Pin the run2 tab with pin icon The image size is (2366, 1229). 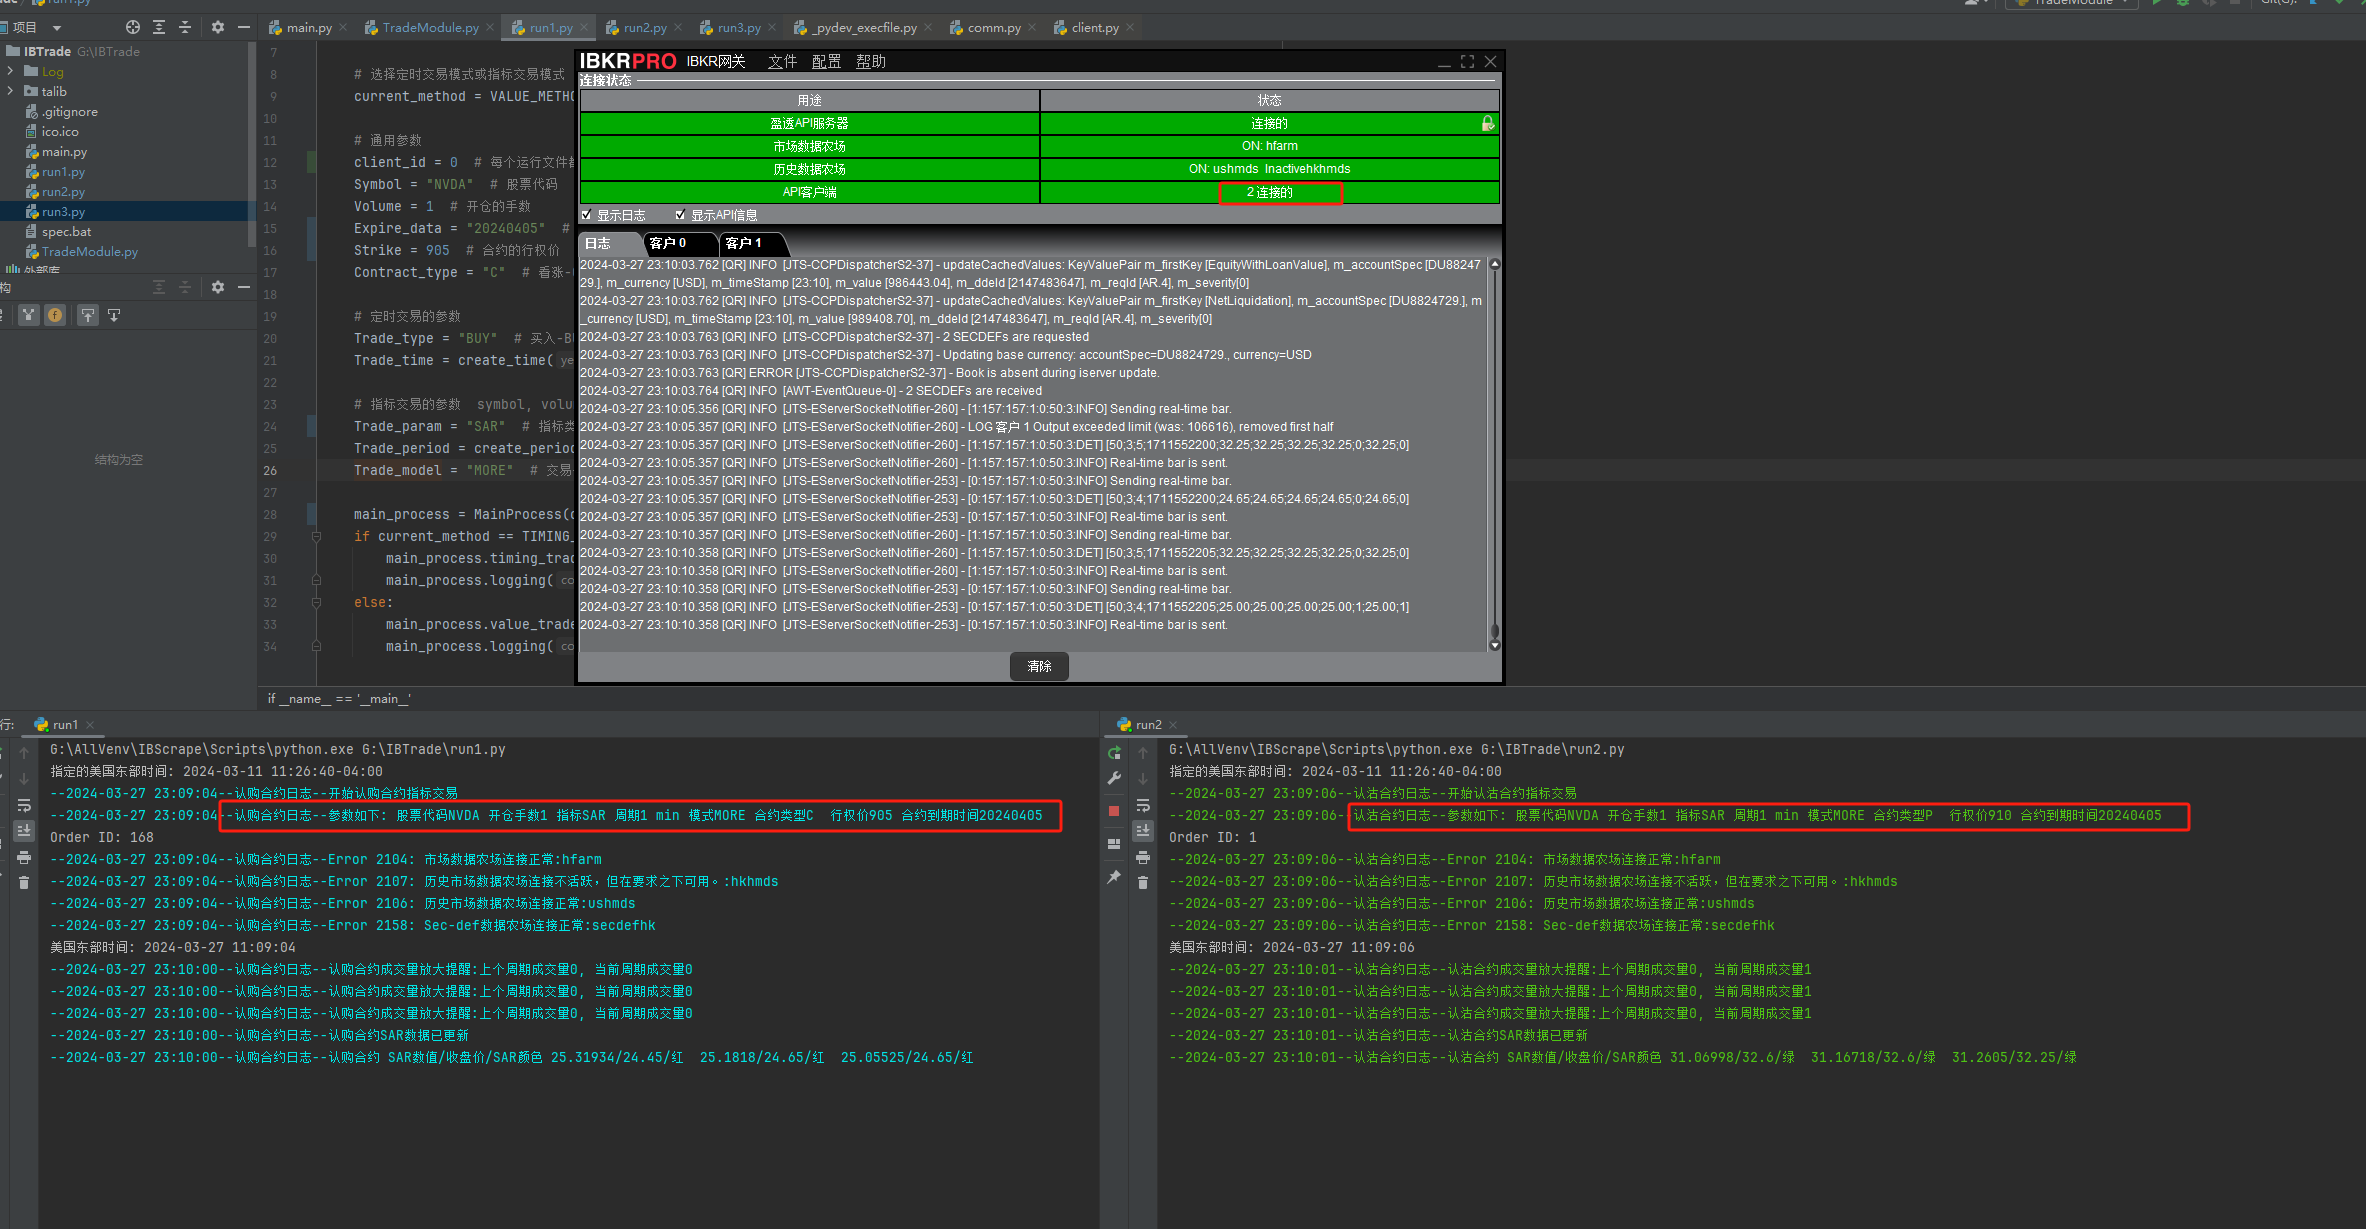point(1114,877)
